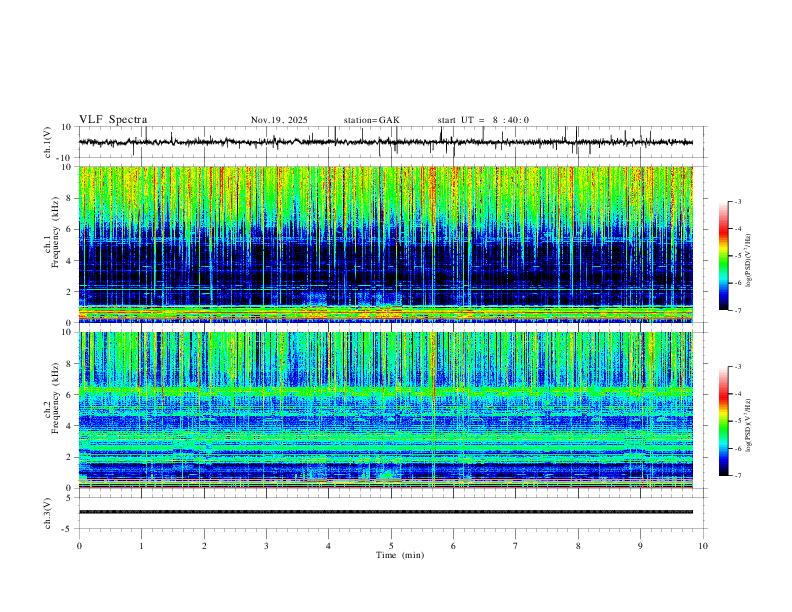Viewport: 792px width, 612px height.
Task: Click the "-7" tick on ch.1 colorbar
Action: [x=737, y=311]
